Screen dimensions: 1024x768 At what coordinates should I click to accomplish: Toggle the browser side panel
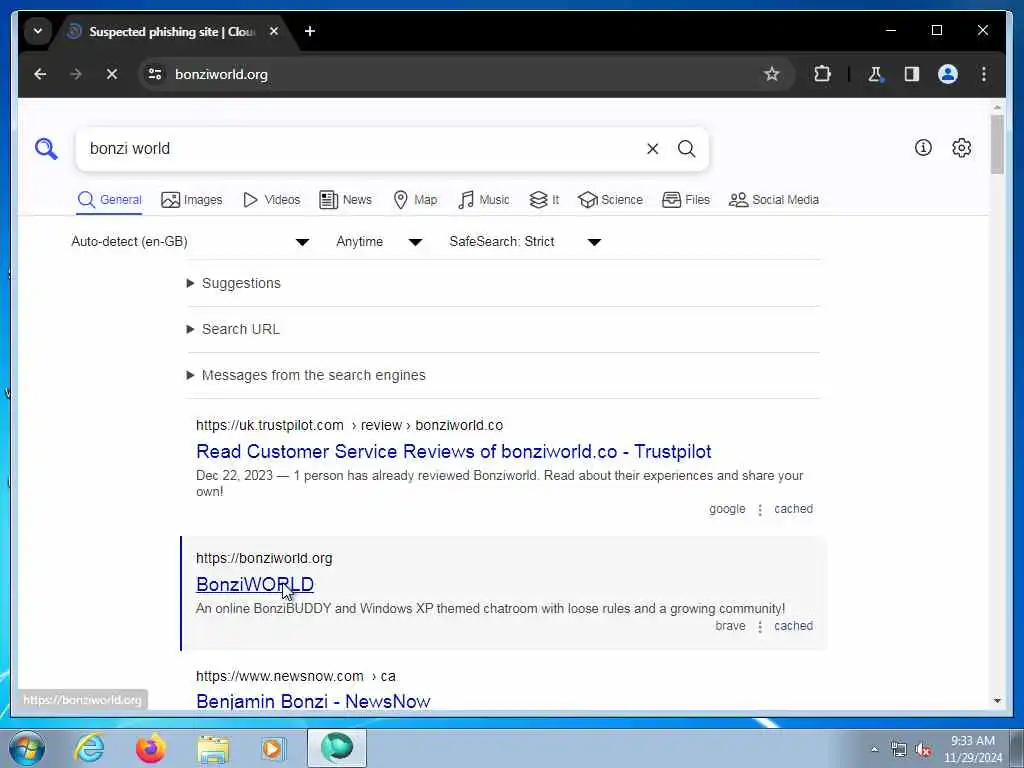pyautogui.click(x=912, y=74)
